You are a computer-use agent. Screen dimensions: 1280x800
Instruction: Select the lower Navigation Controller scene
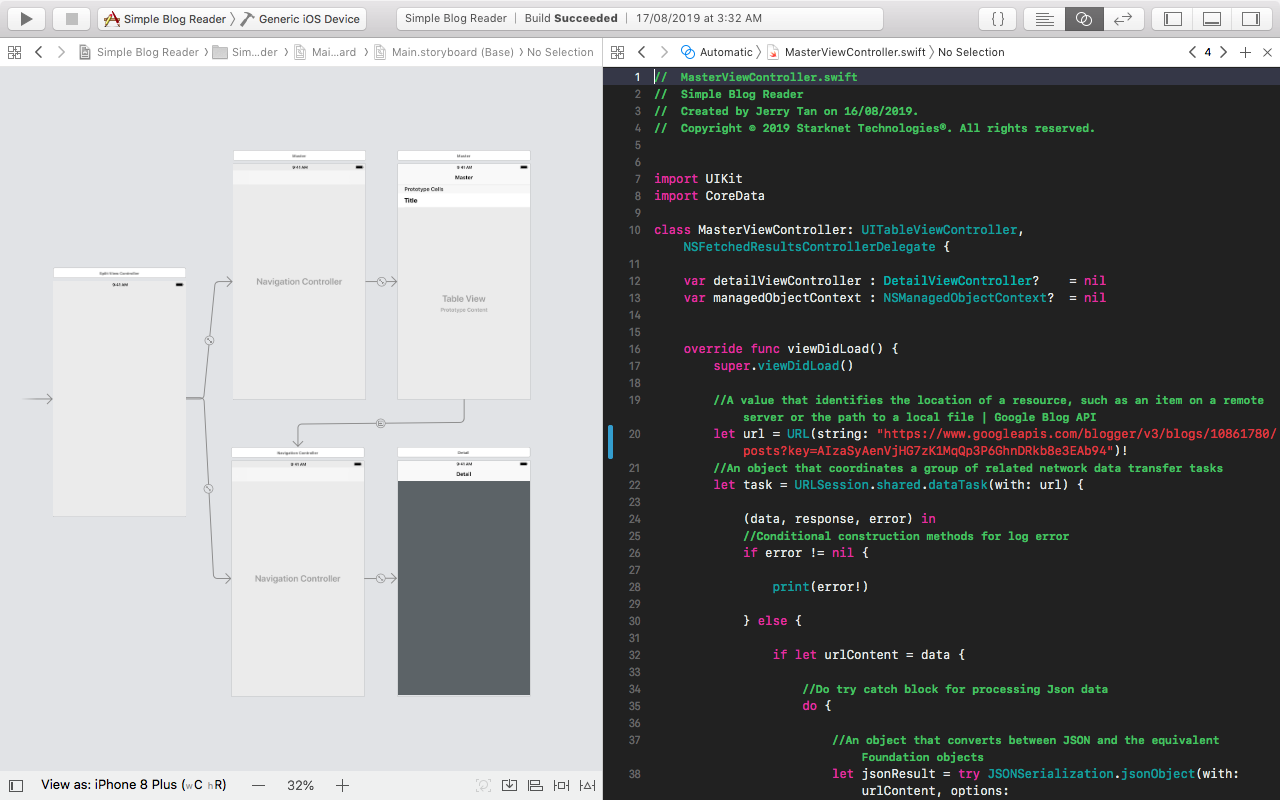(x=298, y=572)
